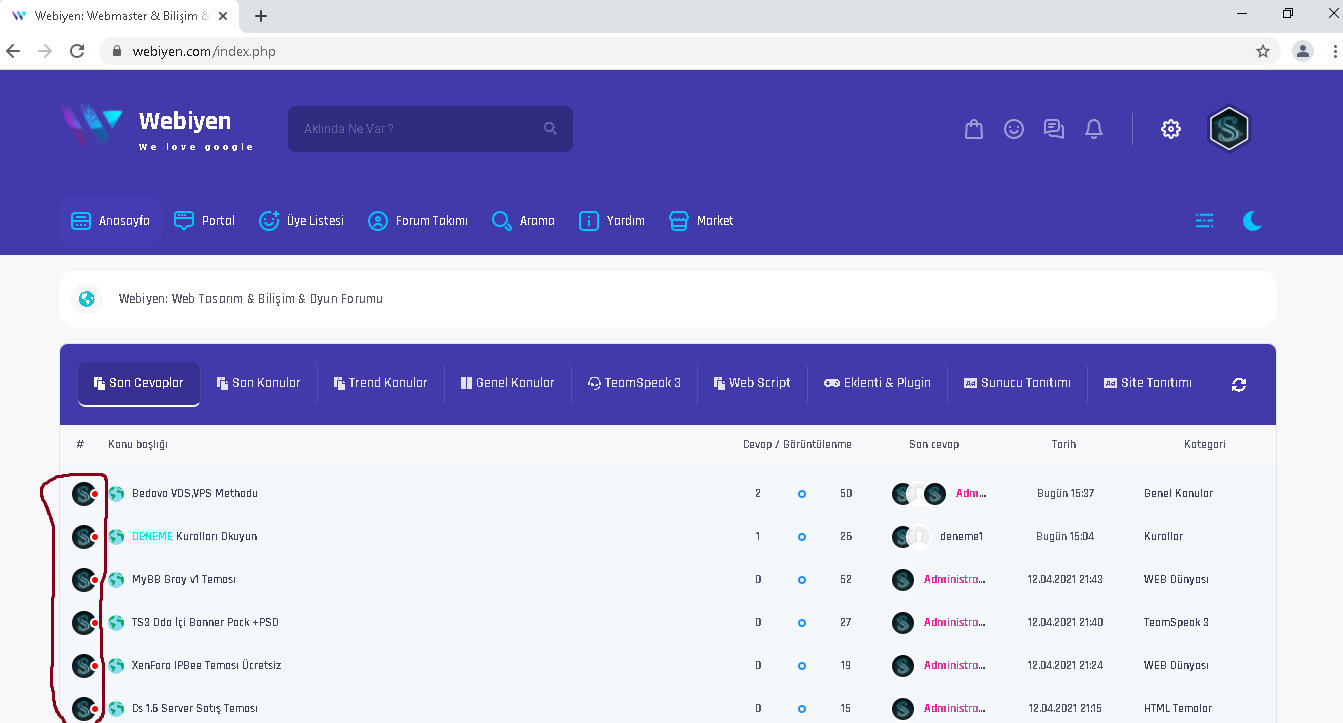Open Market in navigation
The image size is (1343, 723).
point(701,221)
